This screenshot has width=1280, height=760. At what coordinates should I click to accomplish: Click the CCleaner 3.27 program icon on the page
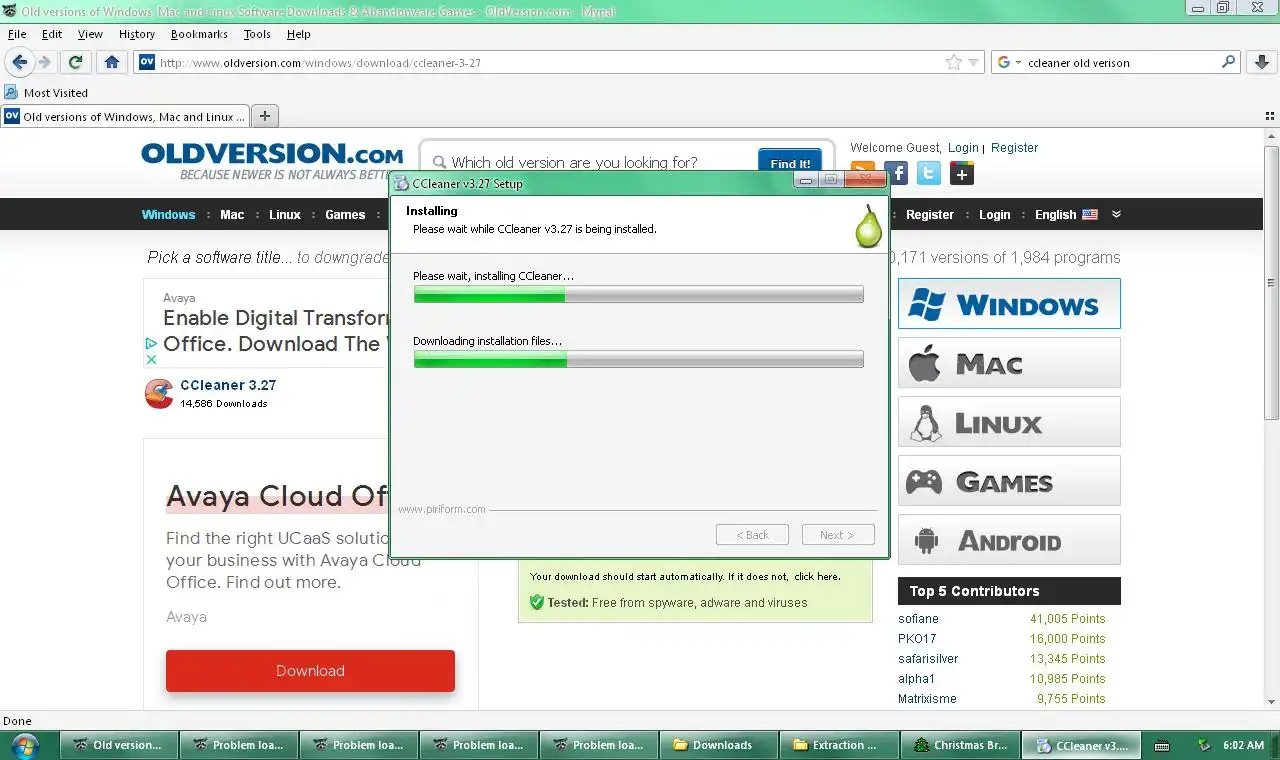(159, 394)
